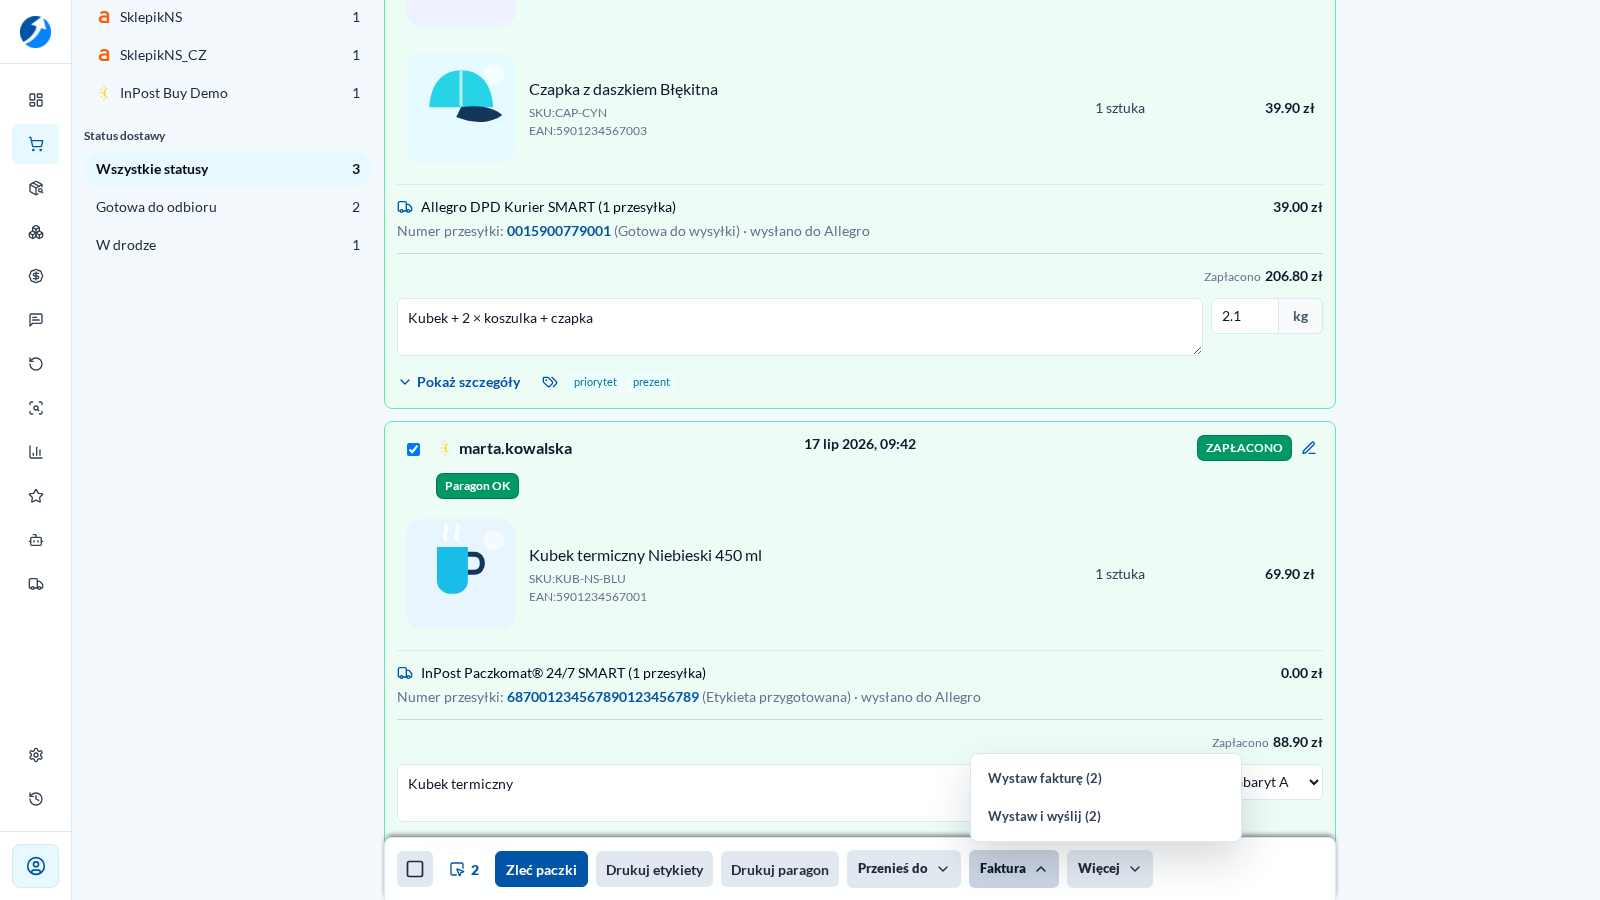This screenshot has width=1600, height=900.
Task: Open the Przenieś do dropdown
Action: click(x=904, y=869)
